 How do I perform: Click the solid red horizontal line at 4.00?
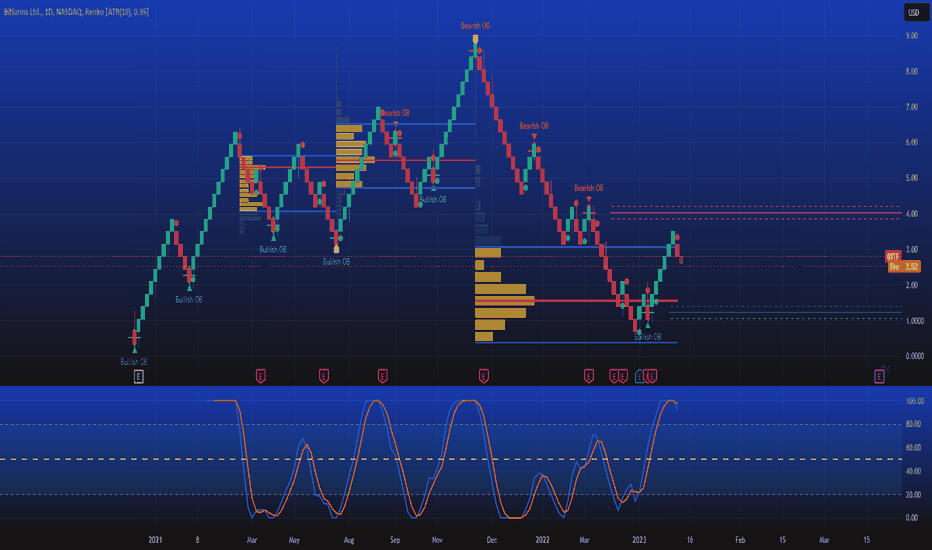click(755, 212)
